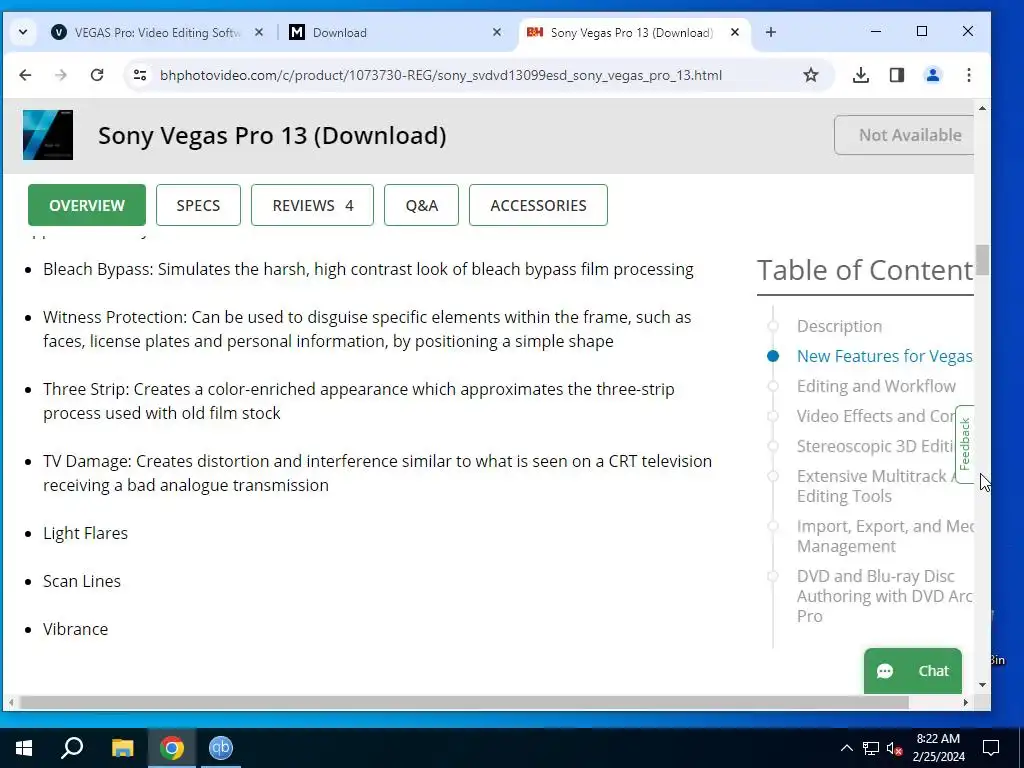
Task: Click the Scan Lines list item
Action: pos(82,581)
